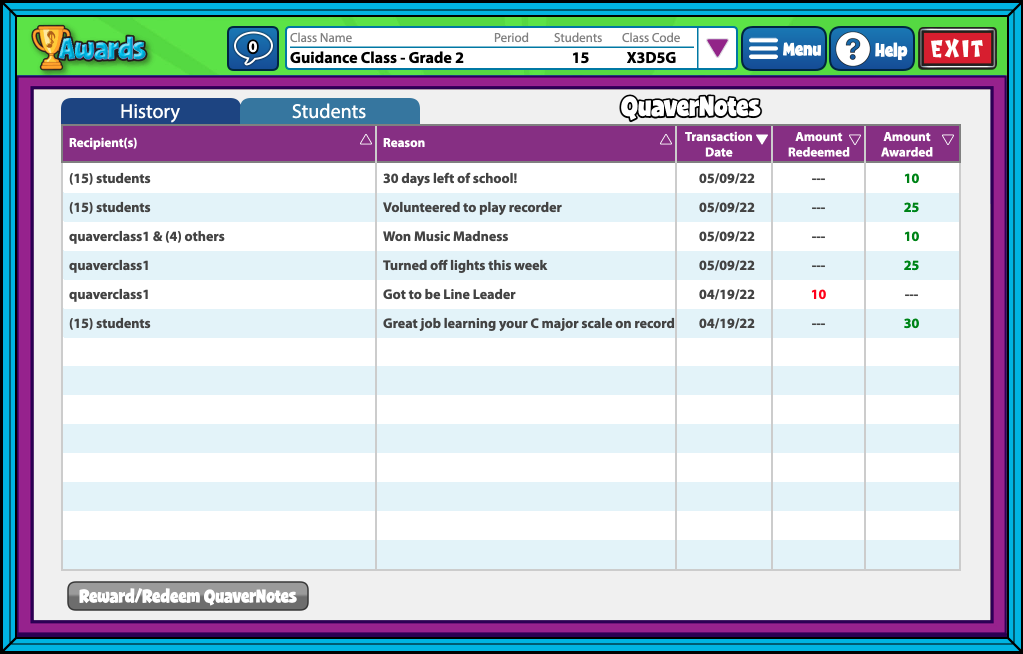Click date of Line Leader transaction
Viewport: 1023px width, 654px height.
pos(727,294)
